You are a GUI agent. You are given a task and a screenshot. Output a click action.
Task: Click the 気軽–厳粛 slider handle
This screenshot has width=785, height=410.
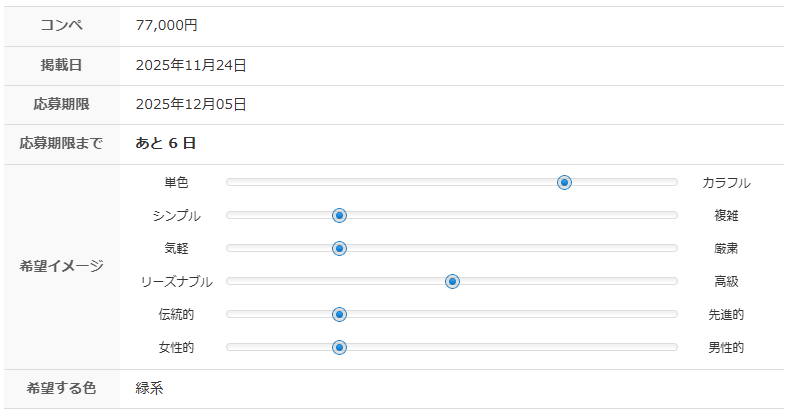pyautogui.click(x=339, y=248)
